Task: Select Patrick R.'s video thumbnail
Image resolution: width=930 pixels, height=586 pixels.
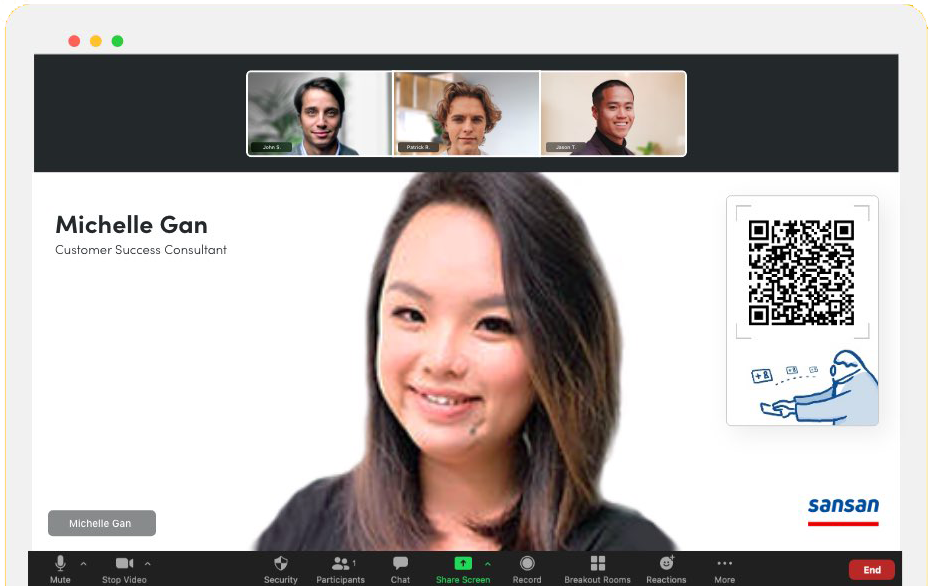Action: [466, 113]
